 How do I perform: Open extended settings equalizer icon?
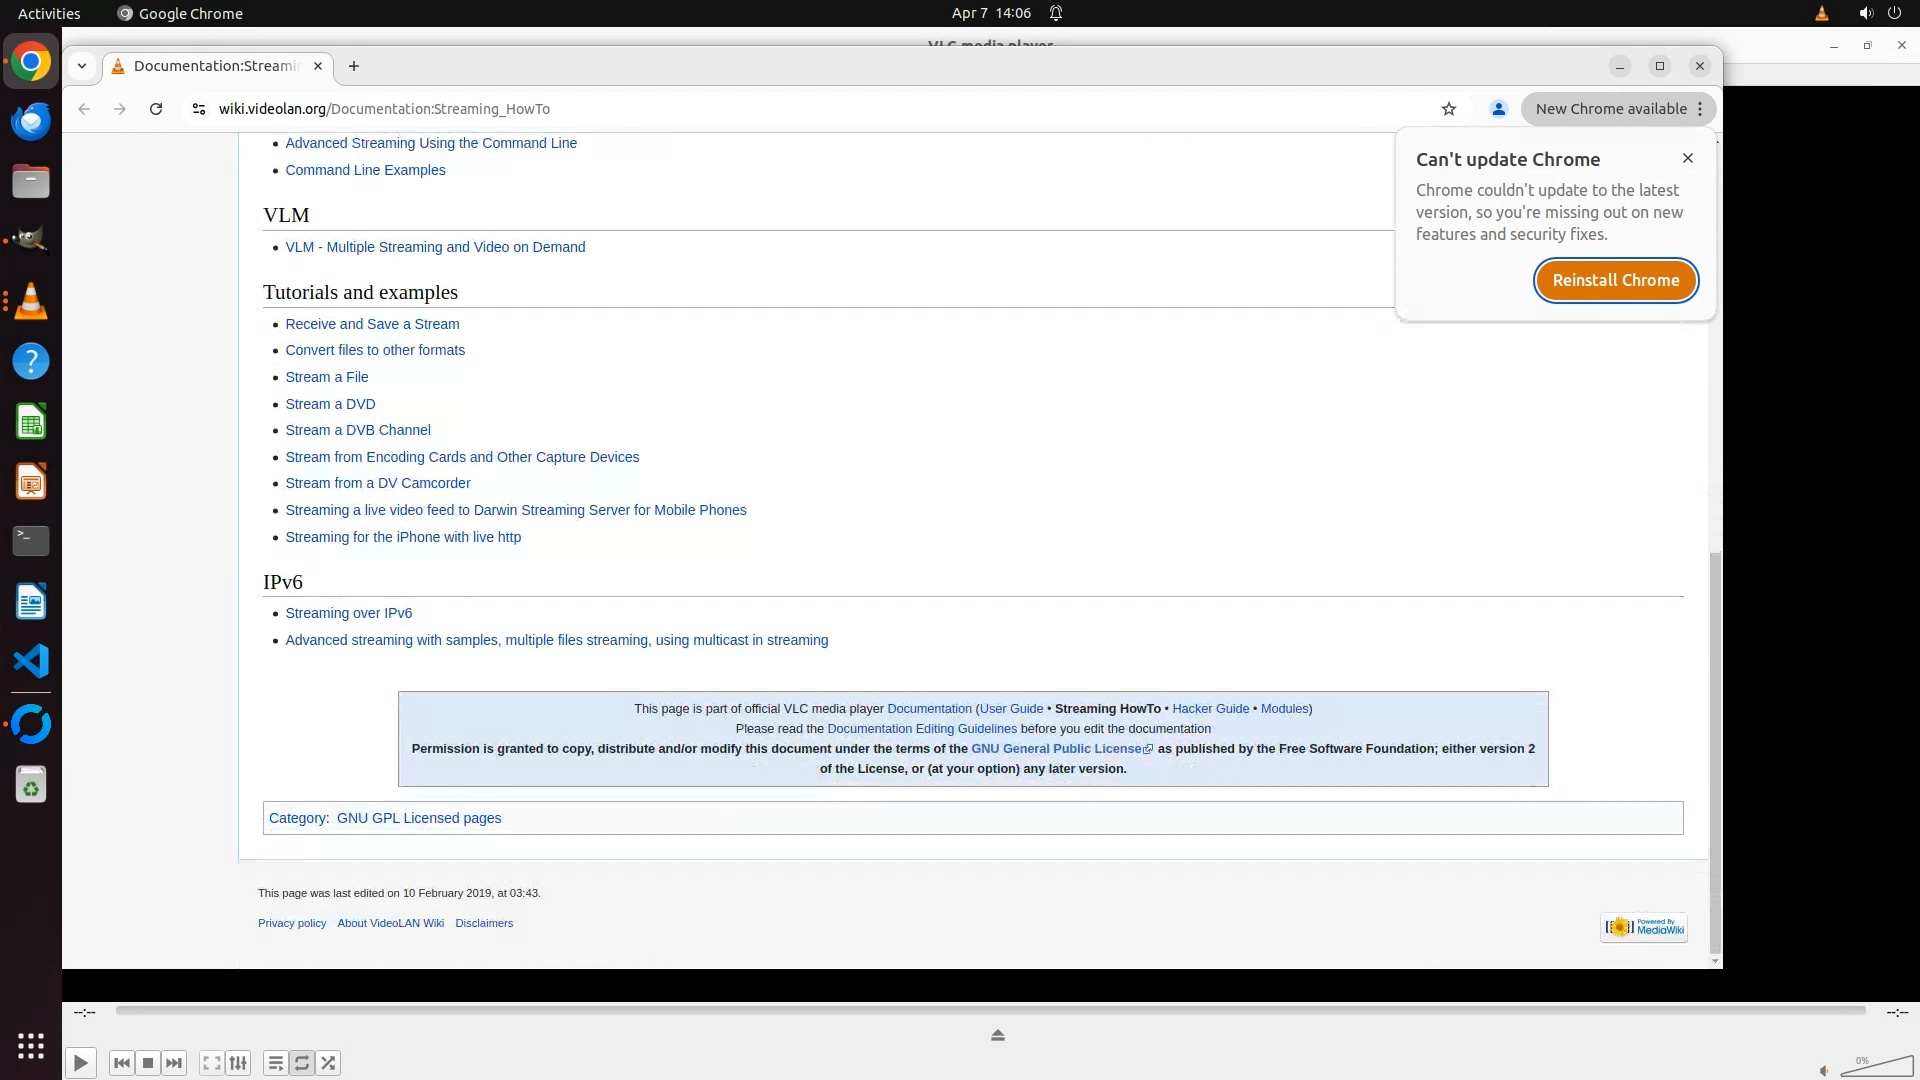click(x=238, y=1063)
